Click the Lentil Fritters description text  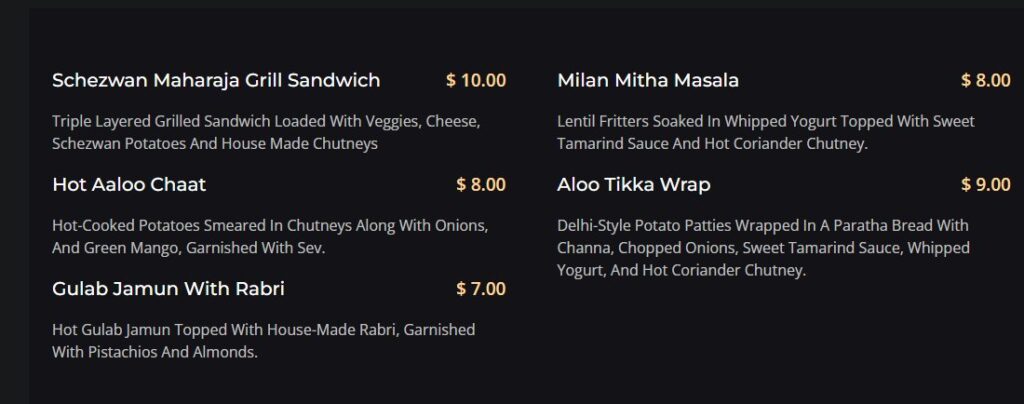pos(765,132)
